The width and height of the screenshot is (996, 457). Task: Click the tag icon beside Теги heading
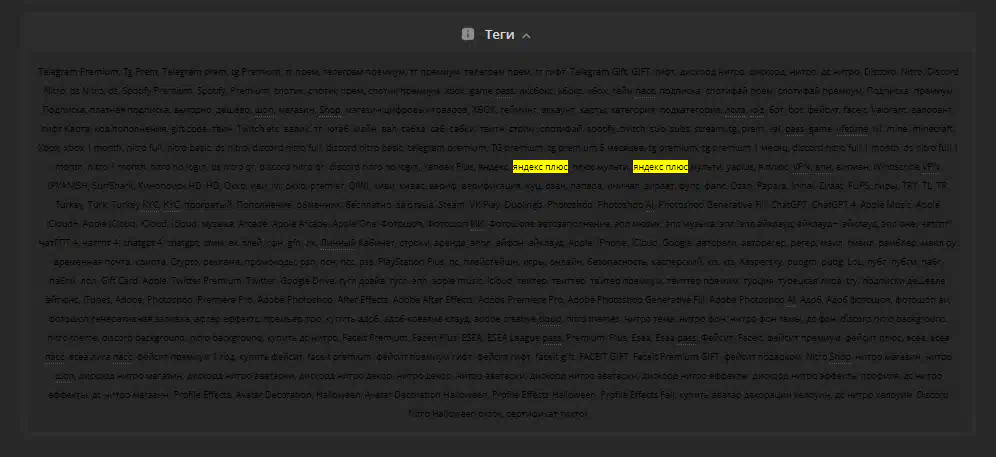(x=468, y=34)
